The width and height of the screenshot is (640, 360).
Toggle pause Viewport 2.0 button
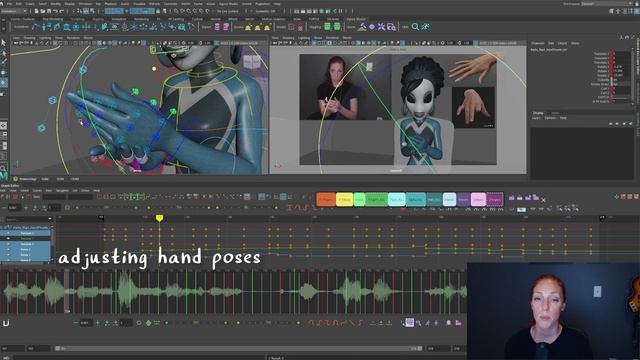(340, 11)
